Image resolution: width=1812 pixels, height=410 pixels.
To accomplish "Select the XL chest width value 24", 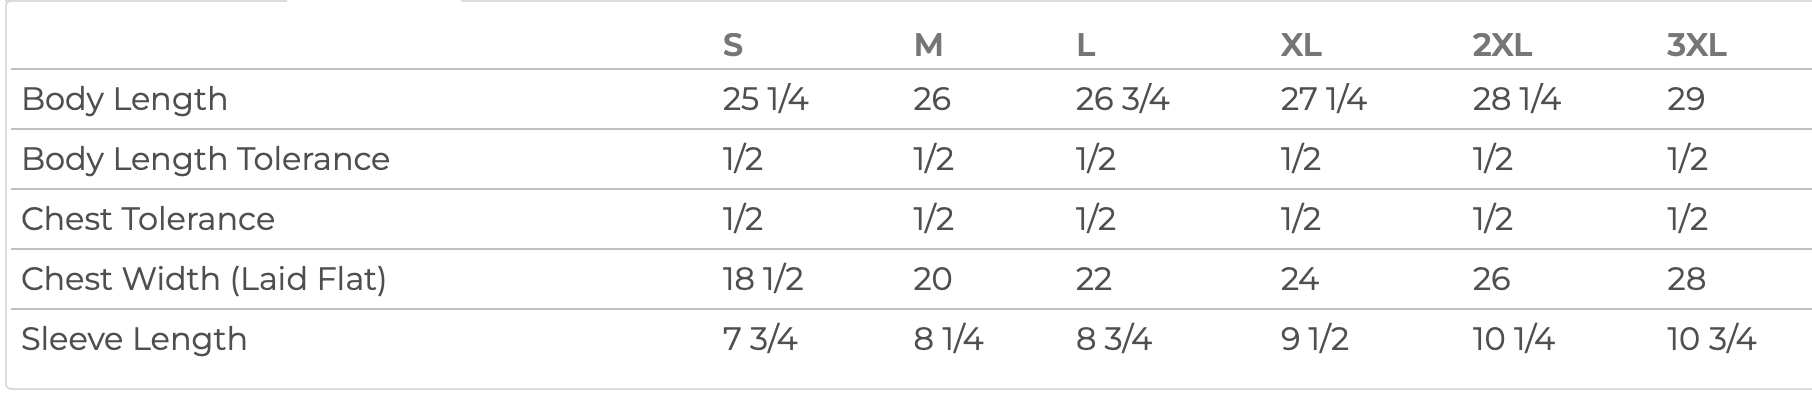I will pyautogui.click(x=1299, y=279).
